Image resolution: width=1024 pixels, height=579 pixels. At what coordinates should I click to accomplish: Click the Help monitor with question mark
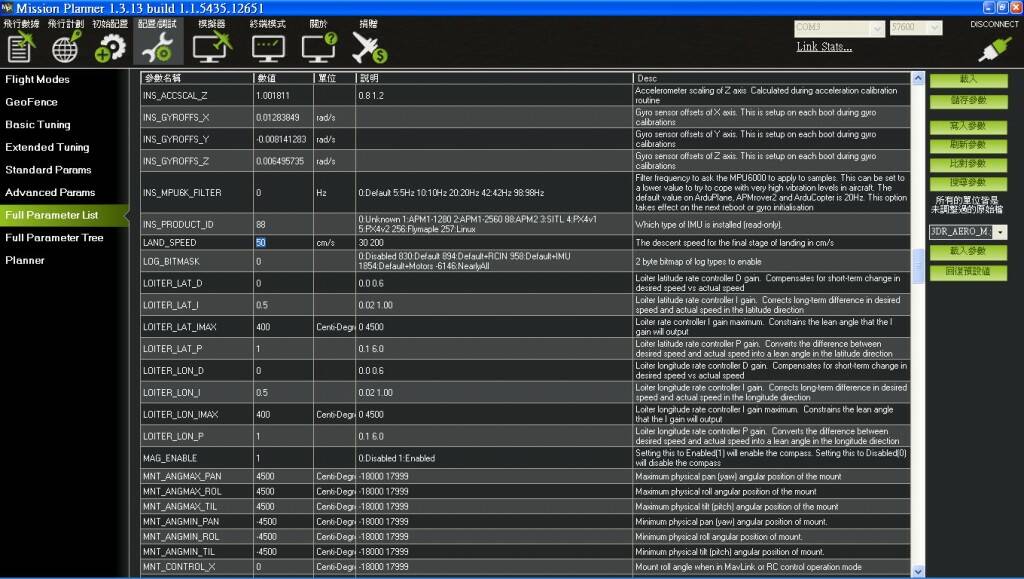(319, 46)
